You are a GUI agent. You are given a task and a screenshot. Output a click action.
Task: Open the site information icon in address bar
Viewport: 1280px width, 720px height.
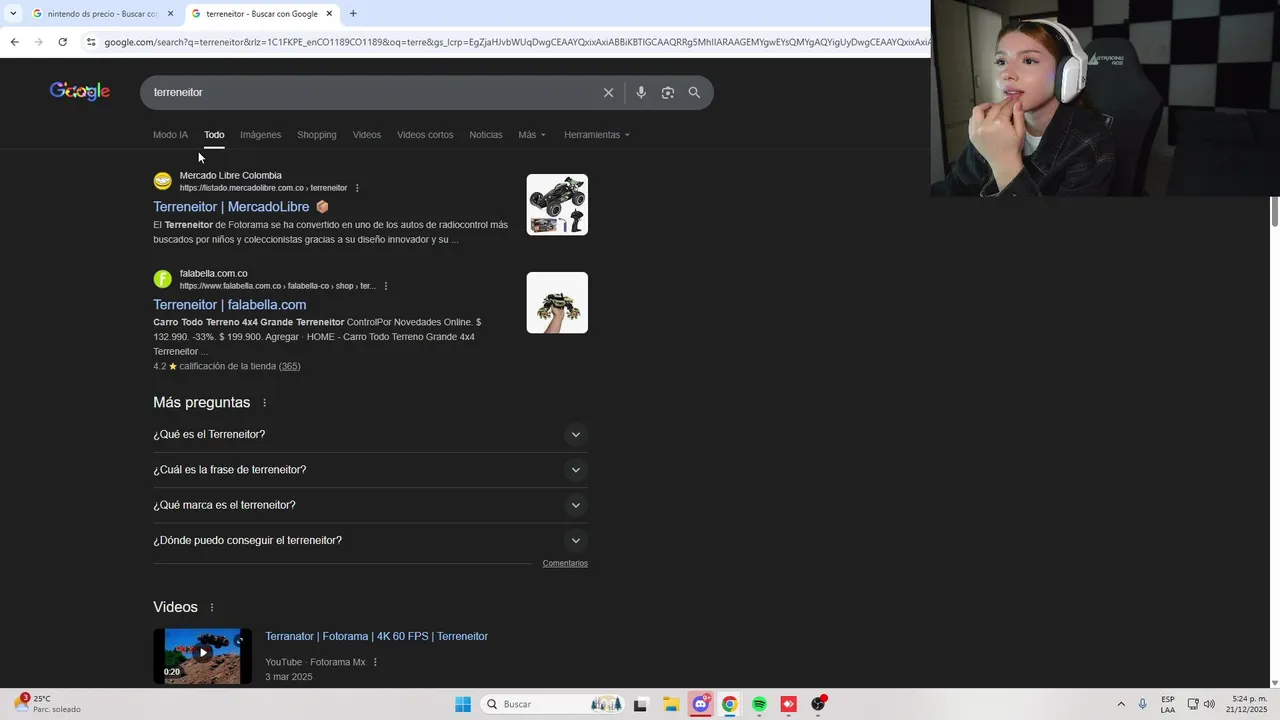pos(91,42)
